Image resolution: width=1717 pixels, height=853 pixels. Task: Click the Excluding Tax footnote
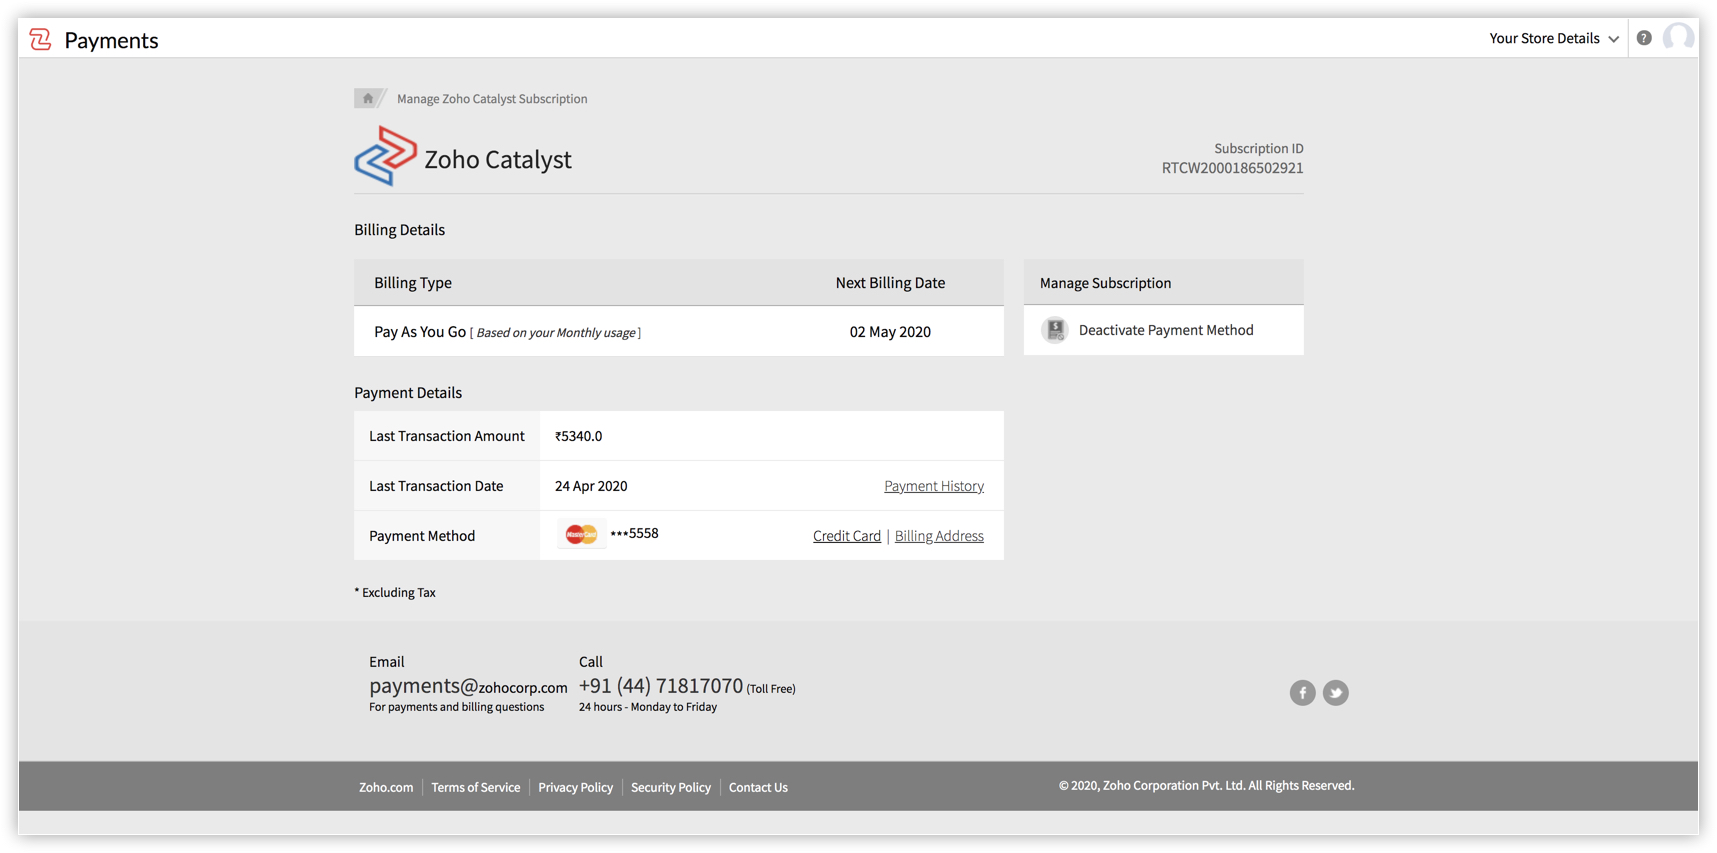(x=395, y=592)
